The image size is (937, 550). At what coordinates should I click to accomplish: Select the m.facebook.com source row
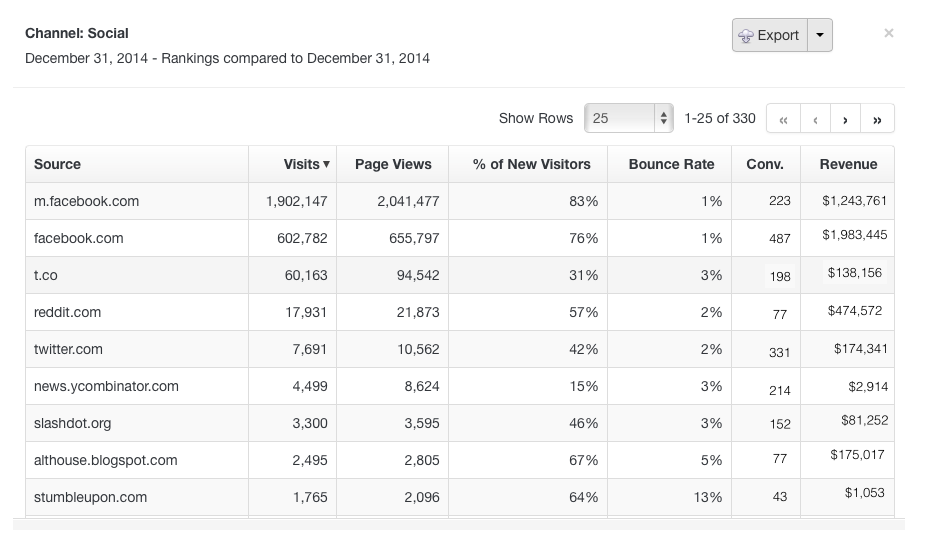coord(86,201)
